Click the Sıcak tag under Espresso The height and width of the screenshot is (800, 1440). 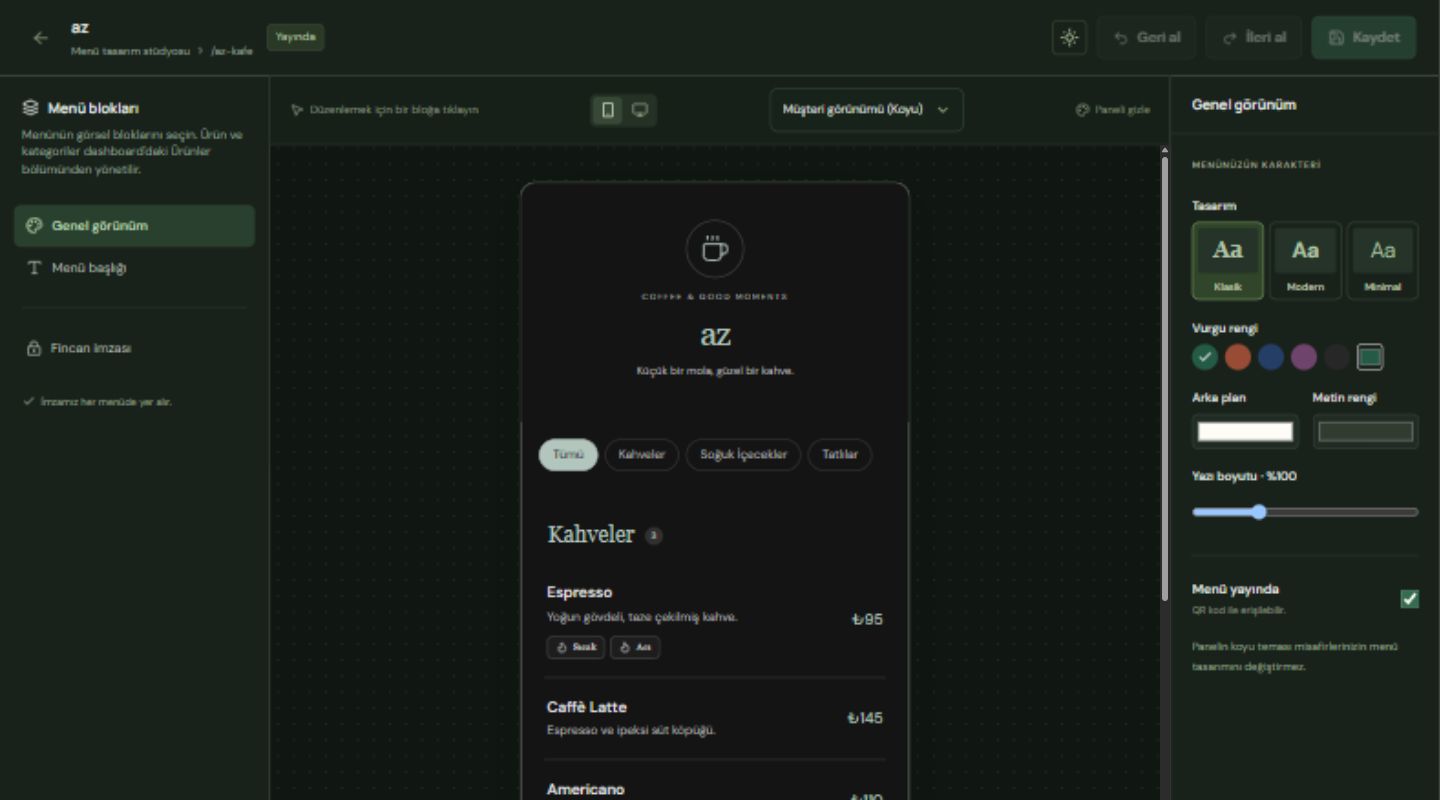pyautogui.click(x=576, y=647)
